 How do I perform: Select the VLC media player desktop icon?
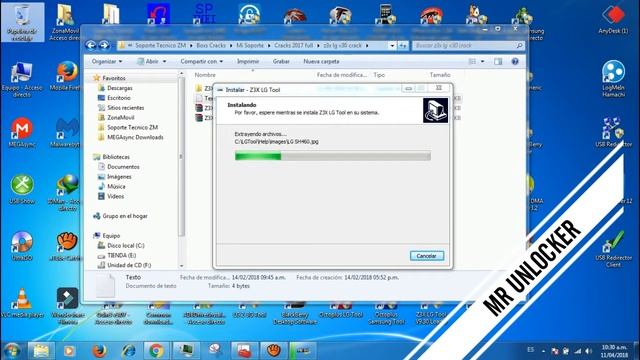pyautogui.click(x=22, y=303)
